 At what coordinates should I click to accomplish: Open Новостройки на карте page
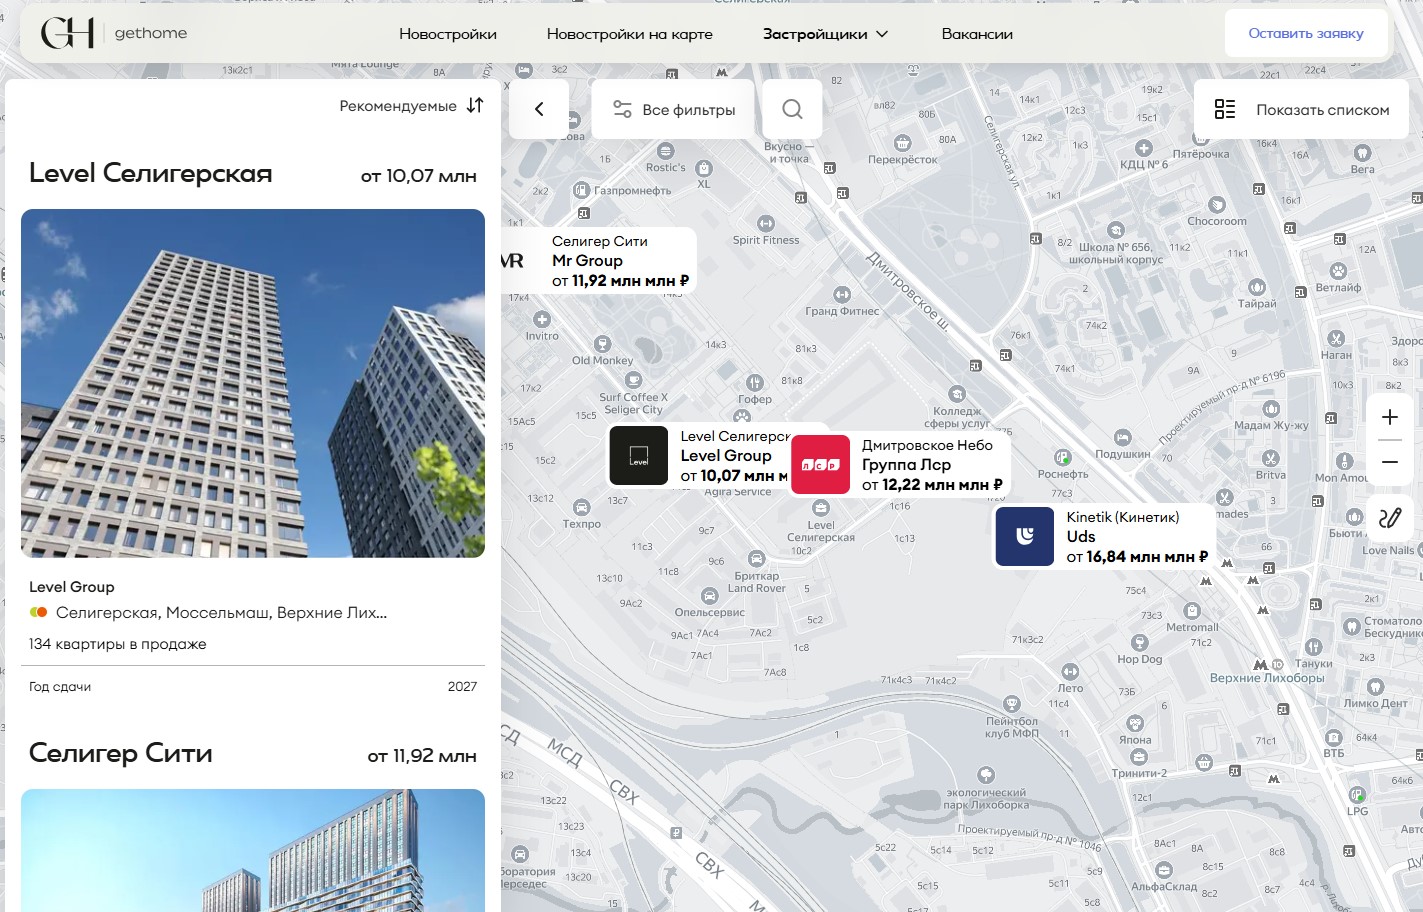[x=630, y=34]
